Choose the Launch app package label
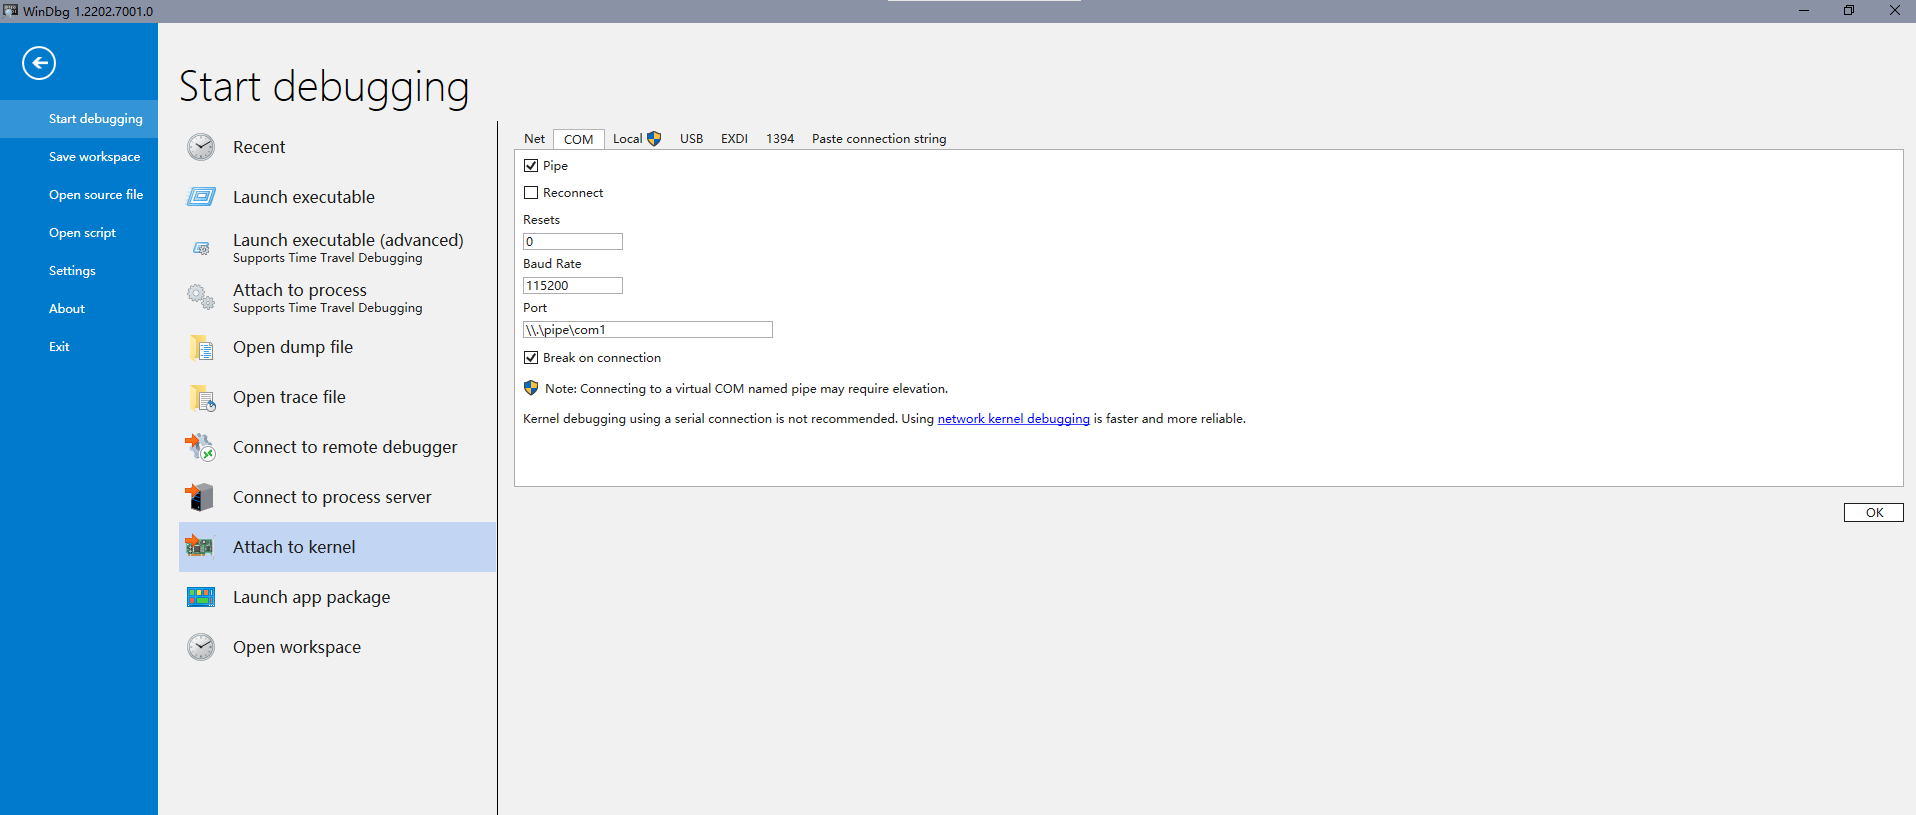Image resolution: width=1916 pixels, height=815 pixels. point(311,597)
